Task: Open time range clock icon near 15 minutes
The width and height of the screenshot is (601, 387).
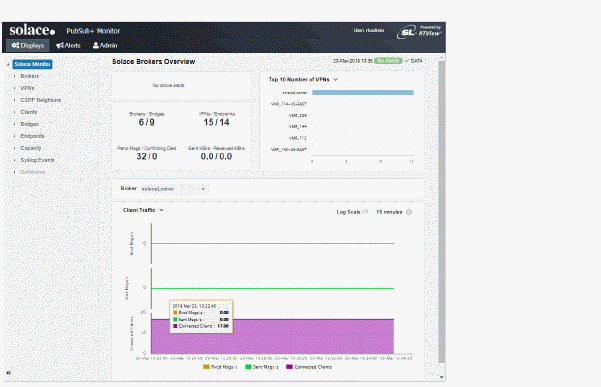Action: (x=409, y=212)
